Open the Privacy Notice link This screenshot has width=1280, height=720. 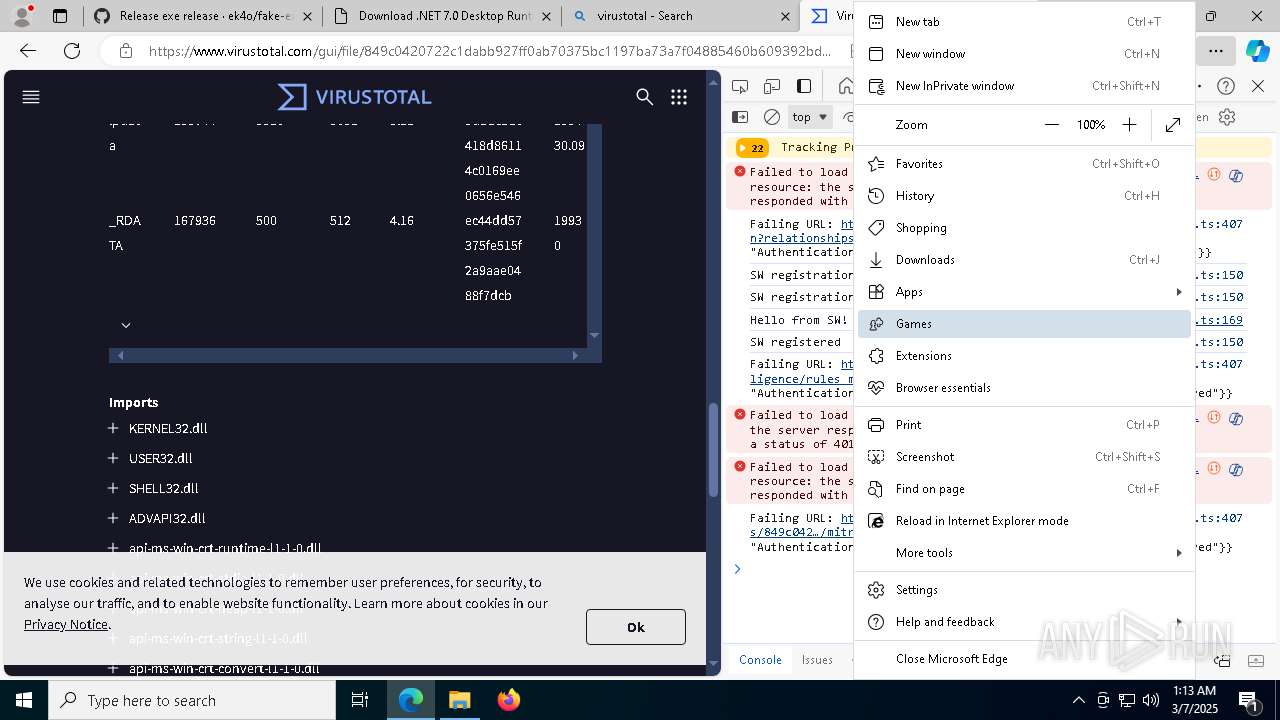[66, 625]
